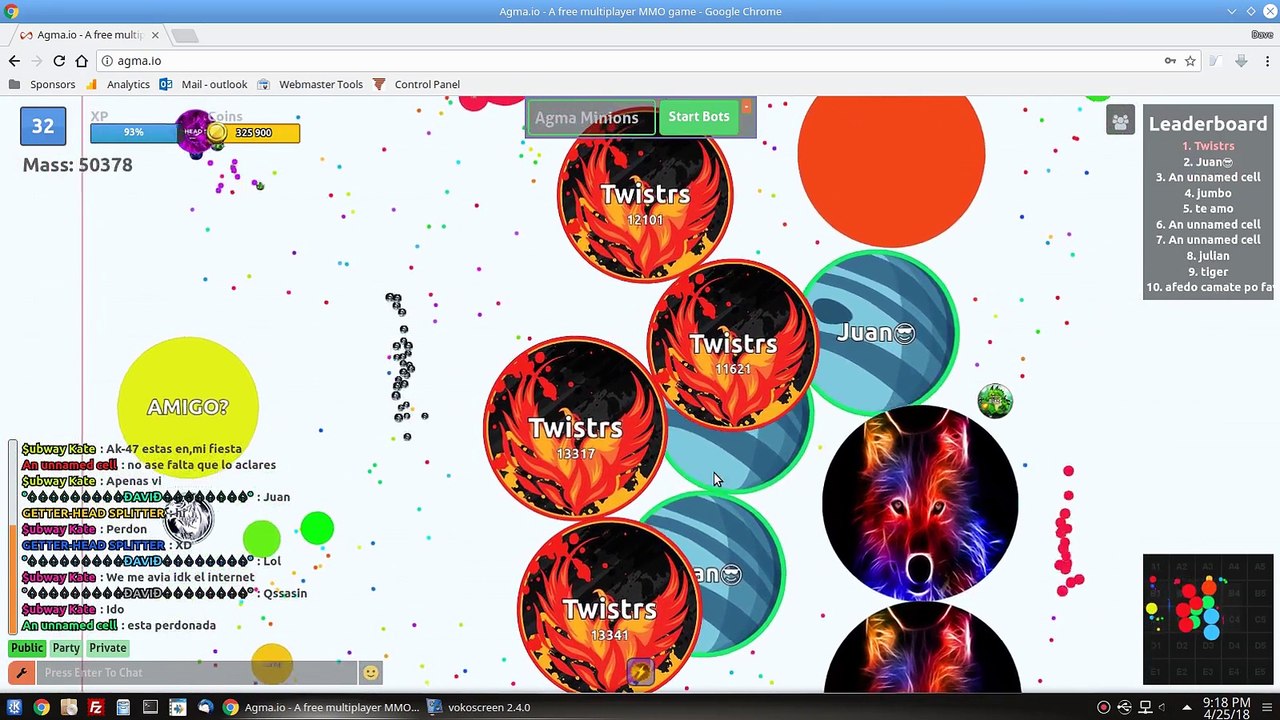The height and width of the screenshot is (720, 1280).
Task: Click the download arrow extension icon
Action: [x=1241, y=61]
